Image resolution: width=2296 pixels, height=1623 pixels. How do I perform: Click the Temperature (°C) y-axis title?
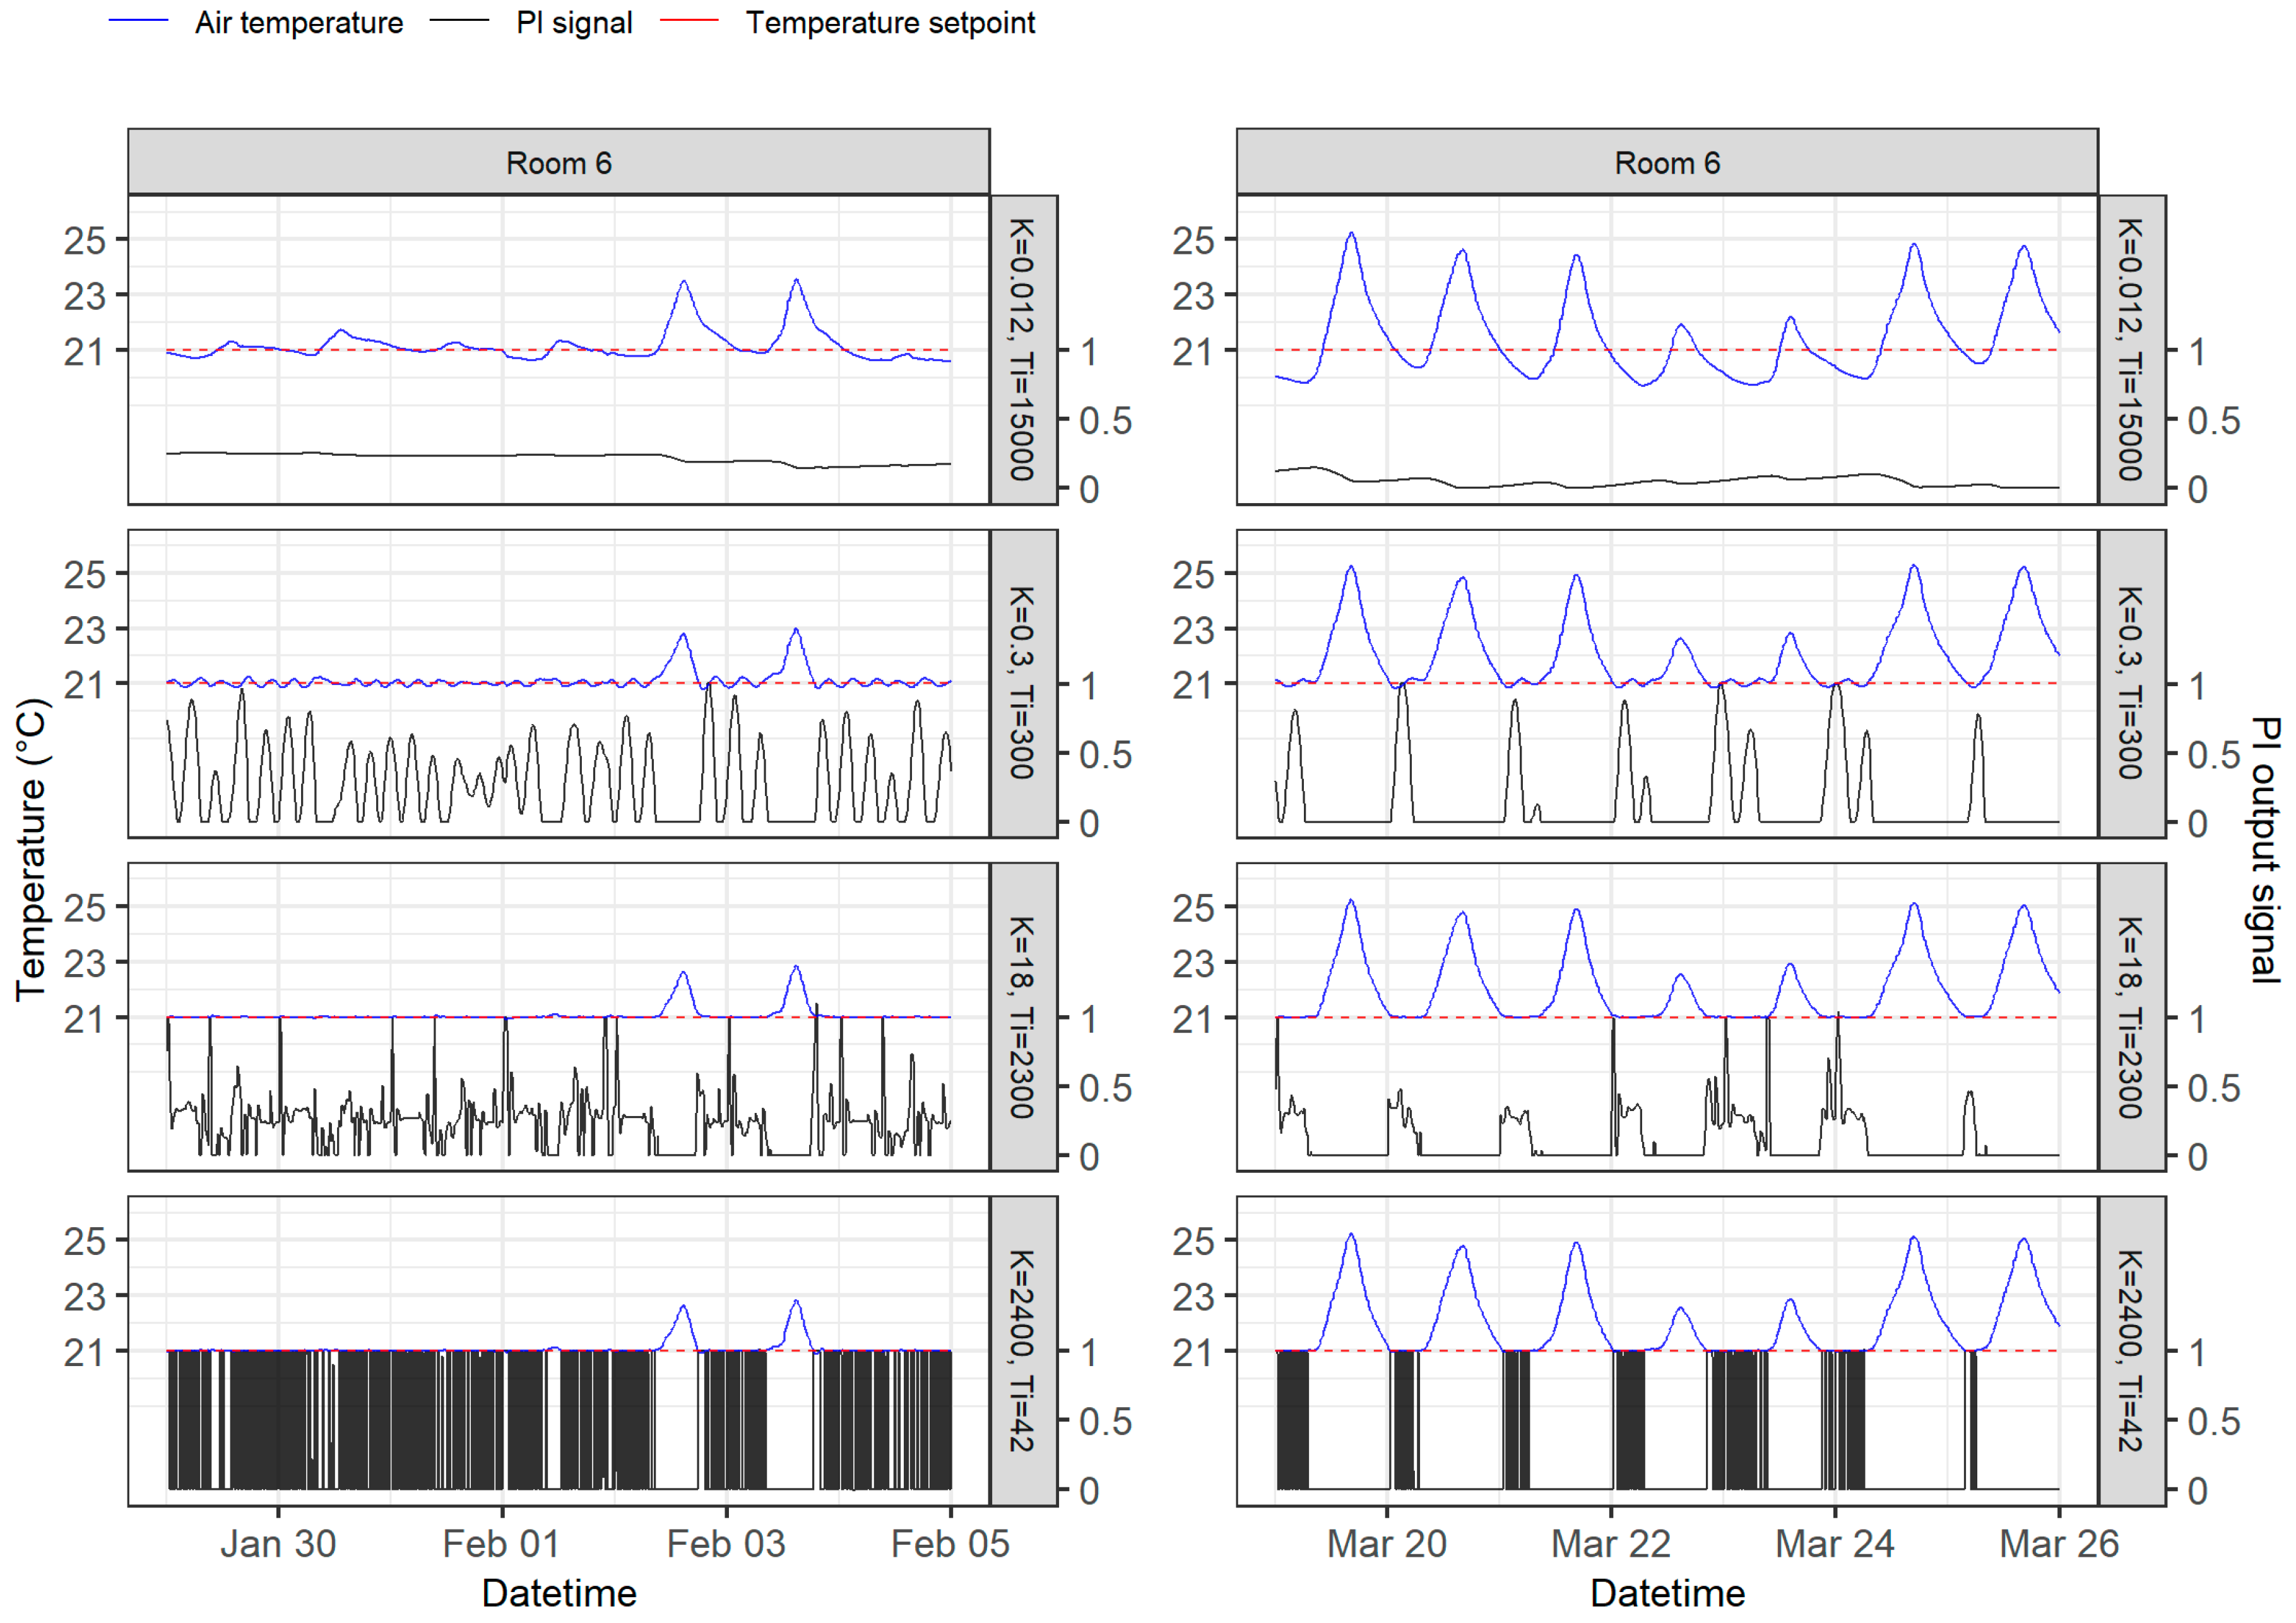point(32,850)
